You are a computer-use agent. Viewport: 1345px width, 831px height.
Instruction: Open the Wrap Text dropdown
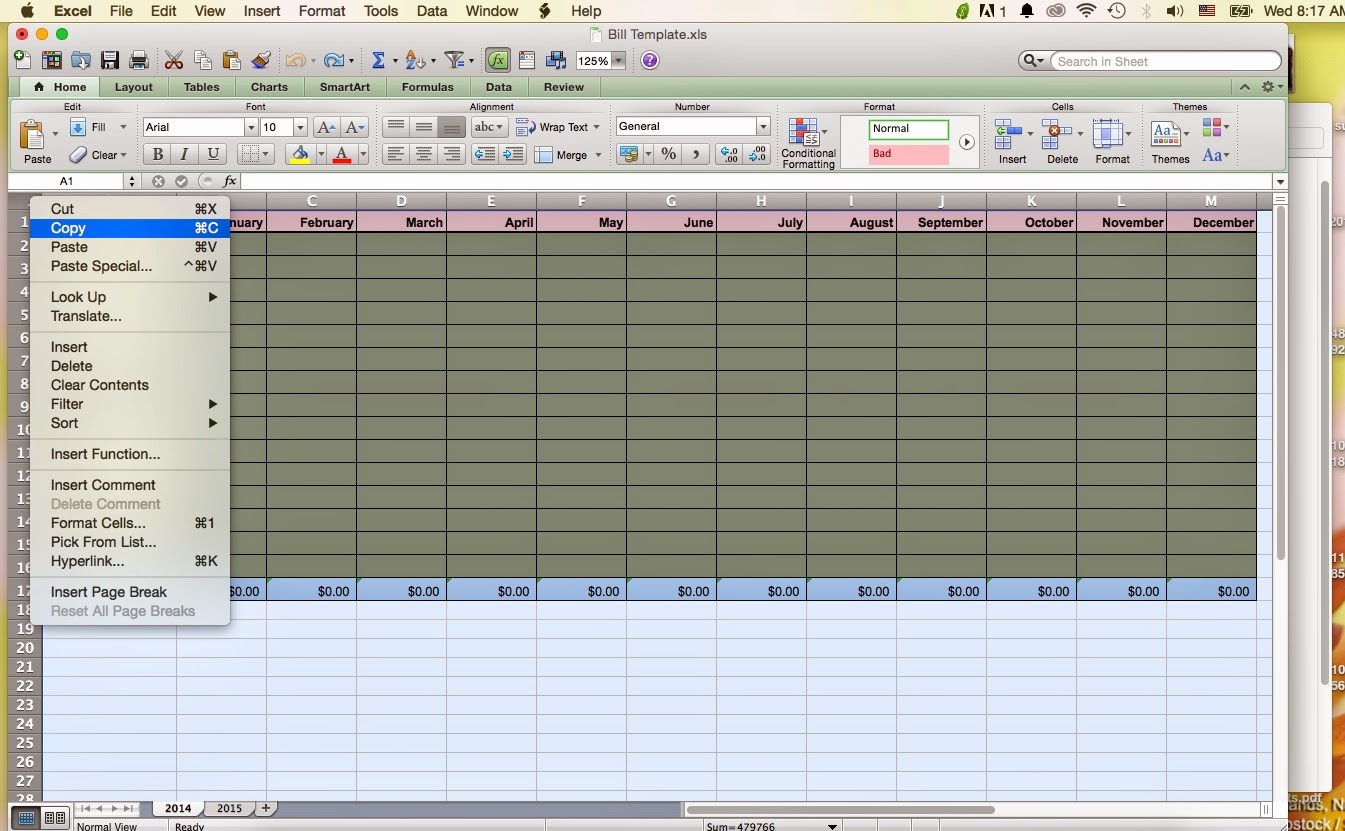click(x=597, y=127)
